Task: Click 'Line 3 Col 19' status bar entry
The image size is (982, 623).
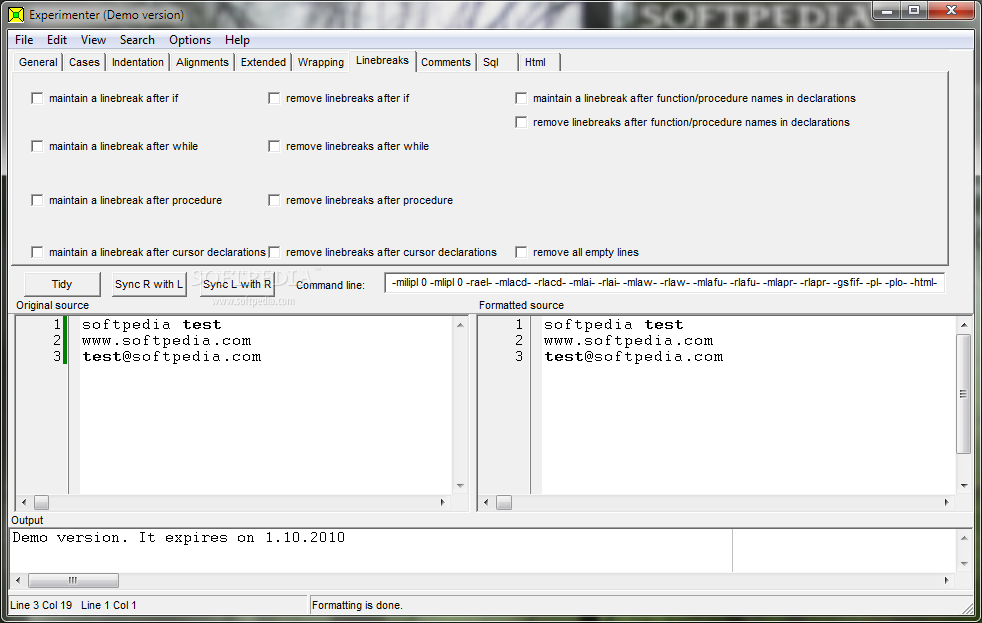Action: [x=41, y=605]
